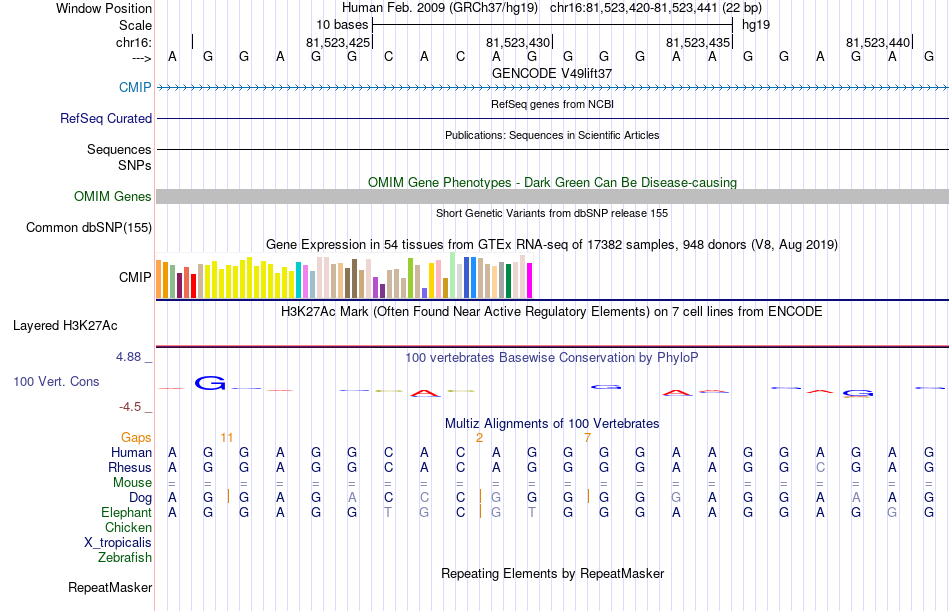Click the 10 bases scale bar
The image size is (950, 611).
553,25
